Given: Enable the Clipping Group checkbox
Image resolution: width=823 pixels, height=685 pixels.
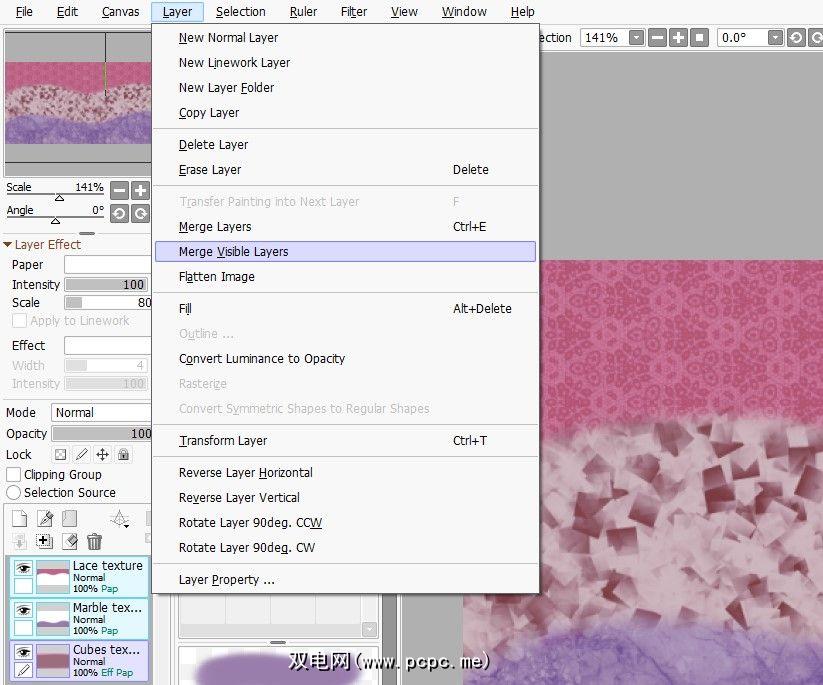Looking at the screenshot, I should pyautogui.click(x=14, y=475).
